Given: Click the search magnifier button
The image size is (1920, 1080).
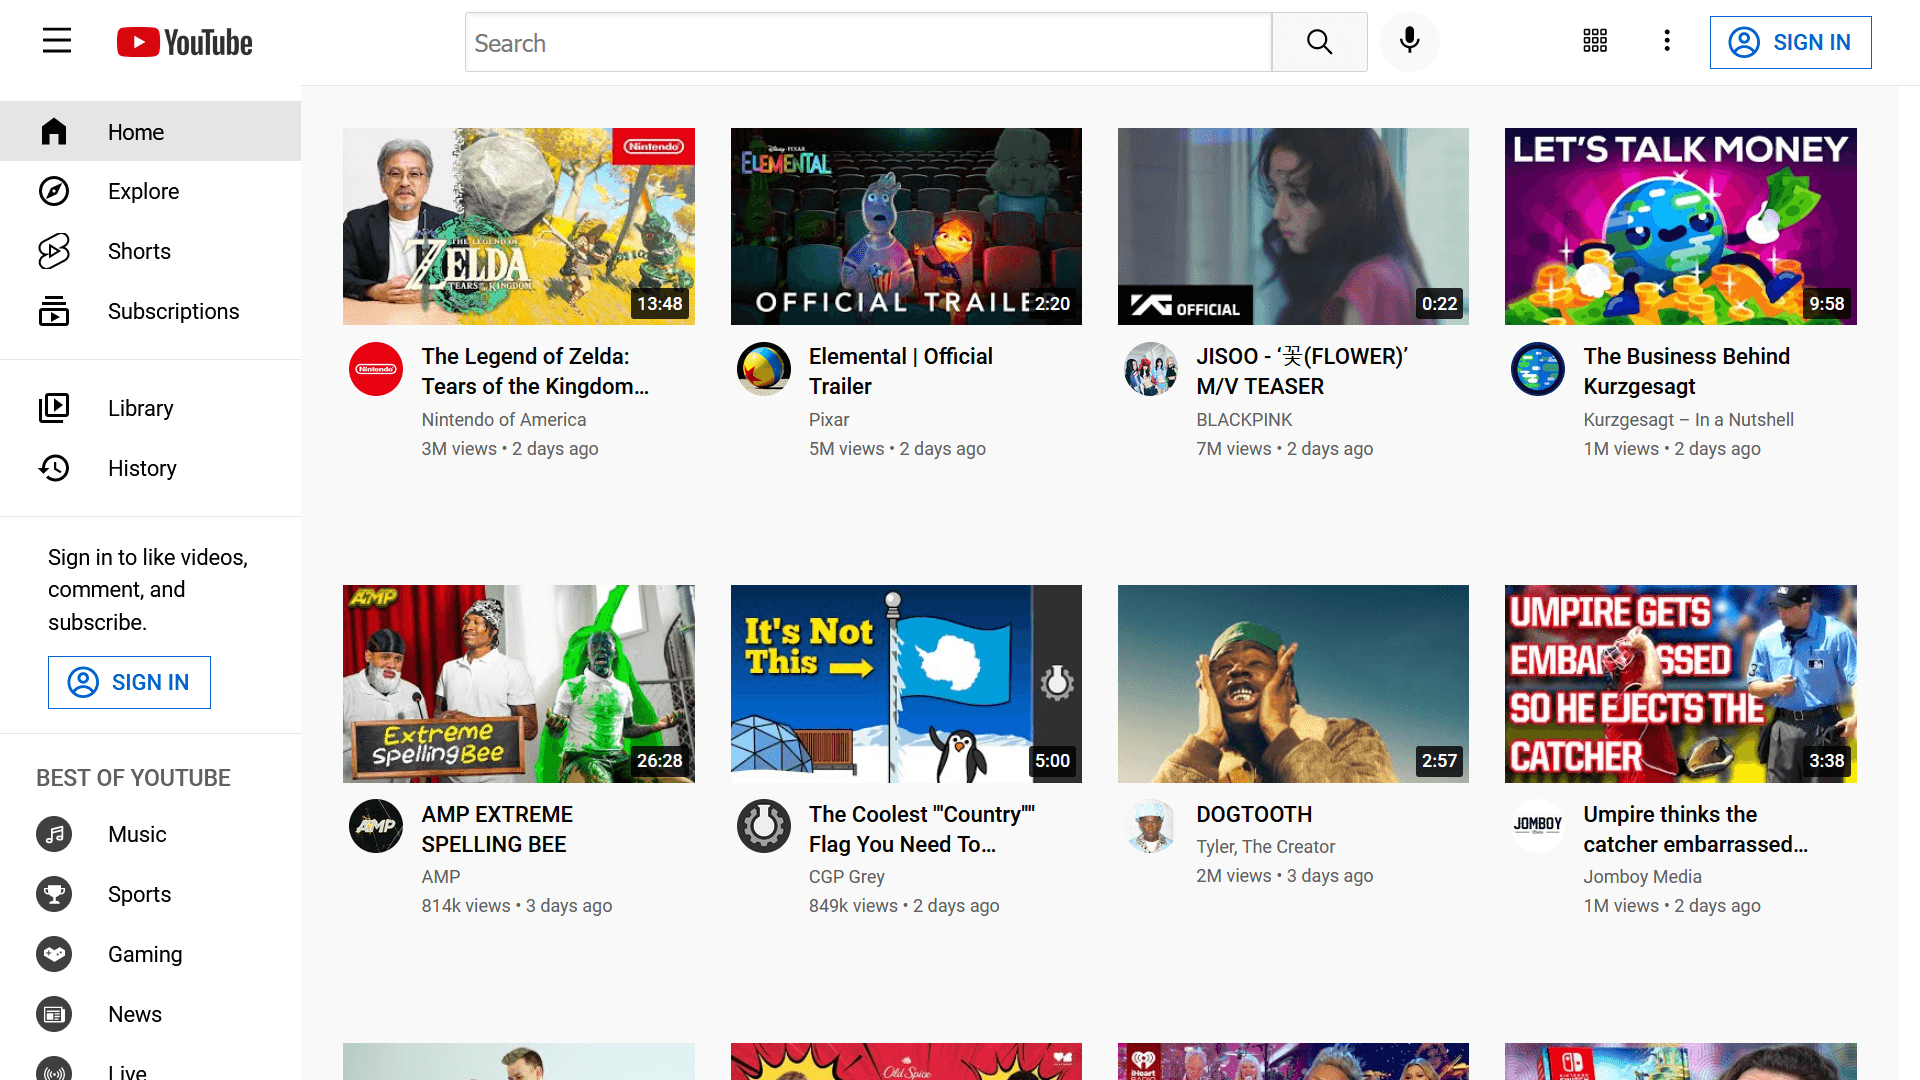Looking at the screenshot, I should coord(1319,42).
